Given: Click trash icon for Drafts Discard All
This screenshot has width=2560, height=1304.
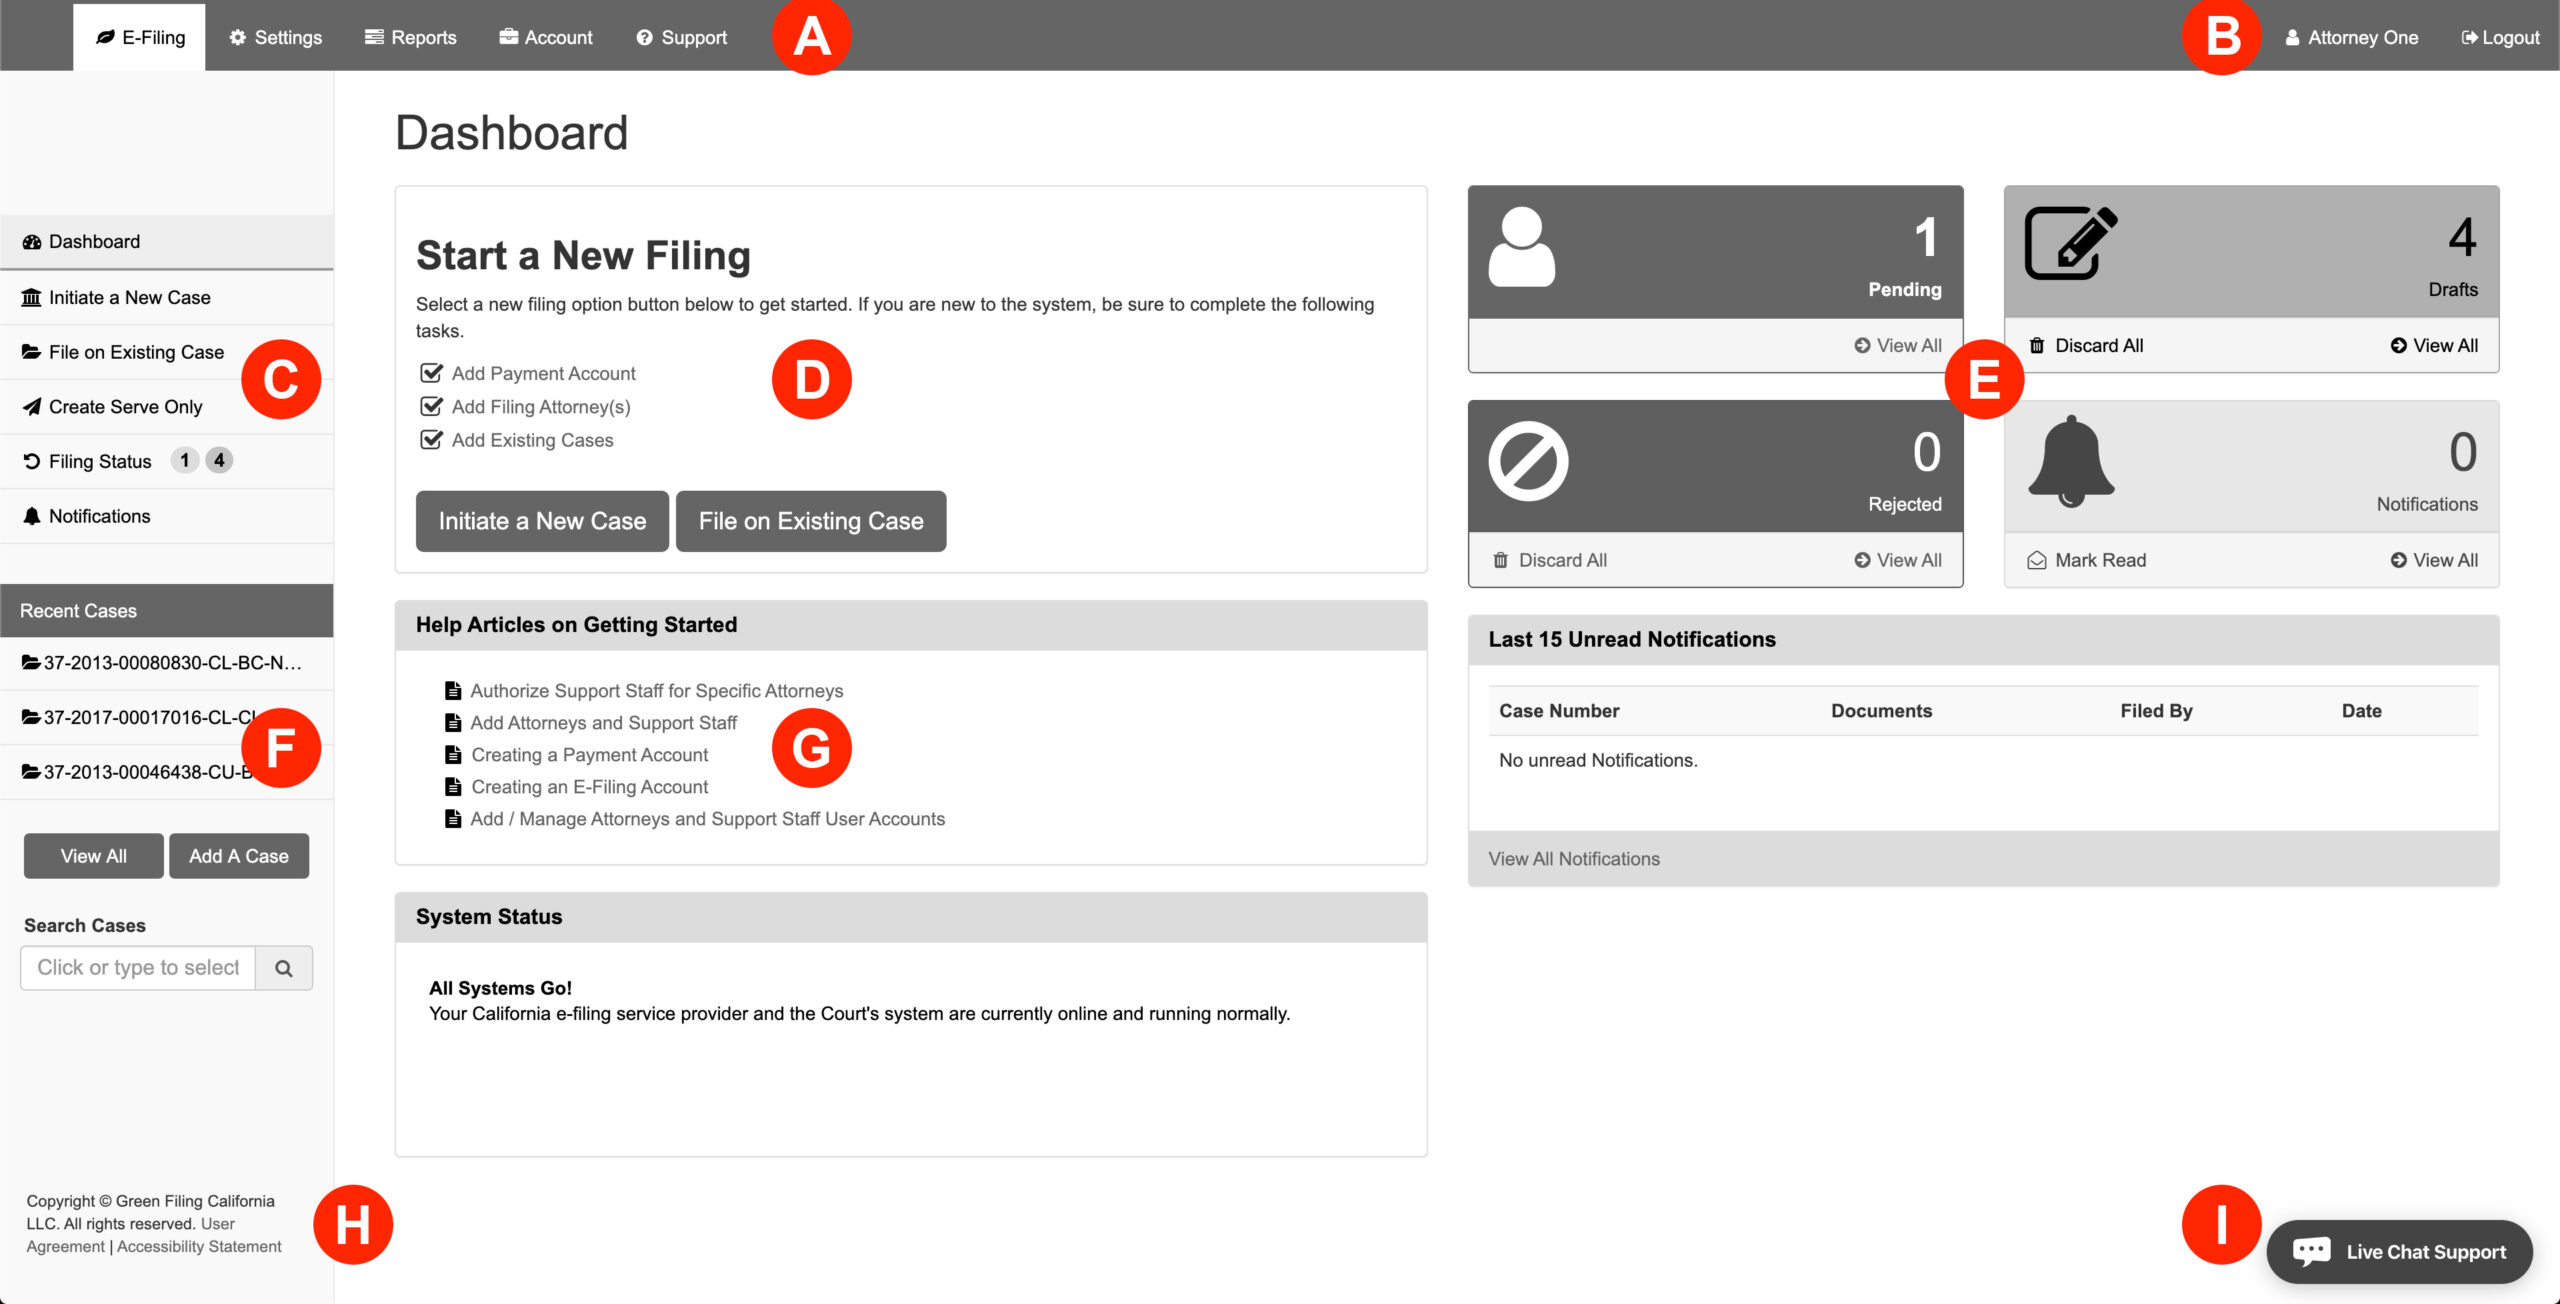Looking at the screenshot, I should [x=2036, y=346].
